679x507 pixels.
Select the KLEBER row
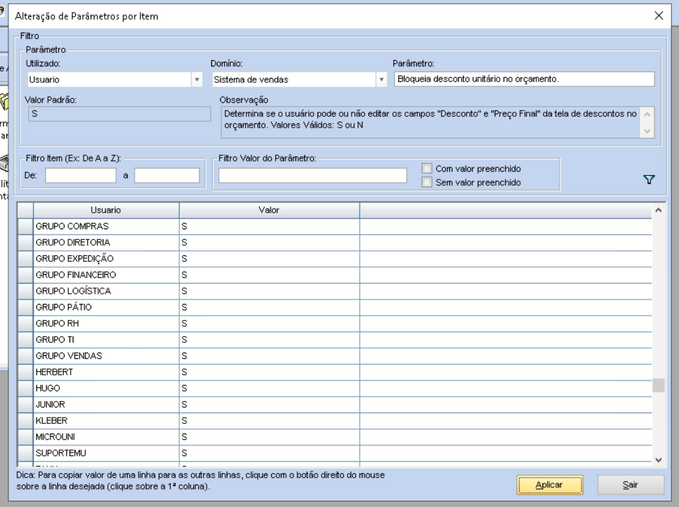coord(335,421)
